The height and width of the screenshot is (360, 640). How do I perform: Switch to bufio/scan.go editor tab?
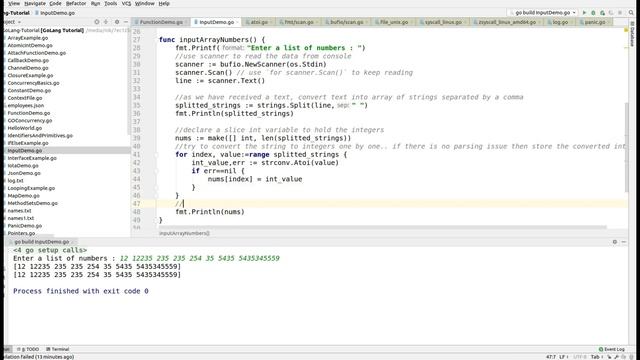[x=346, y=22]
